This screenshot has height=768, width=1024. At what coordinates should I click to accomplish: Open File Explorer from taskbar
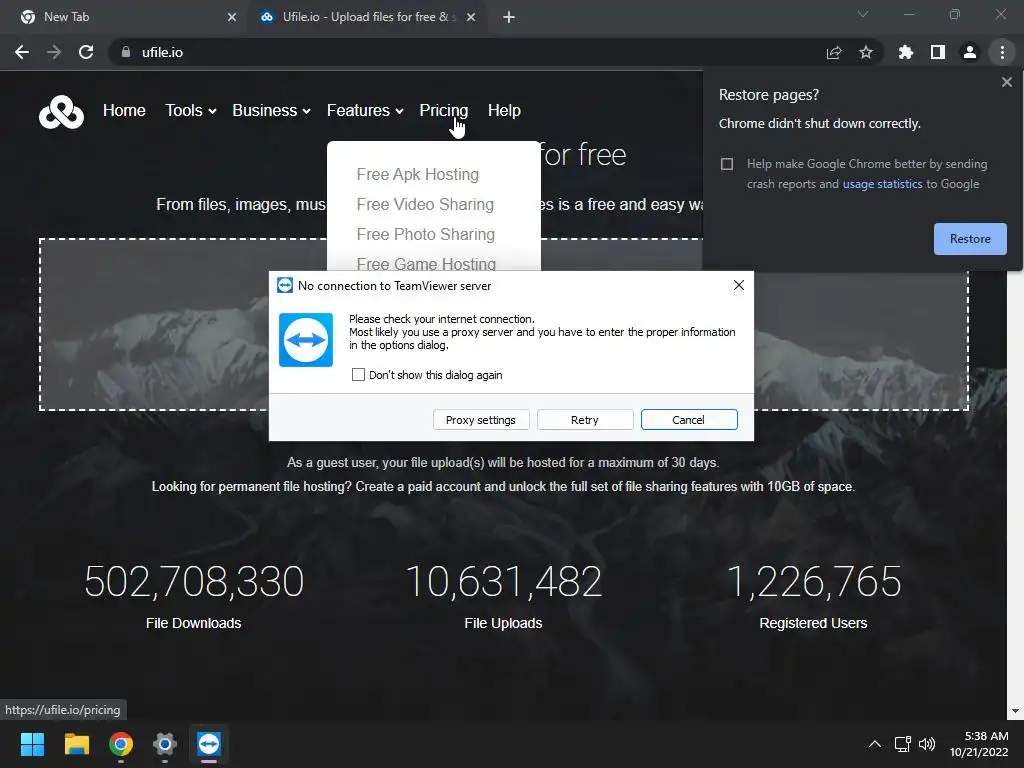tap(76, 744)
